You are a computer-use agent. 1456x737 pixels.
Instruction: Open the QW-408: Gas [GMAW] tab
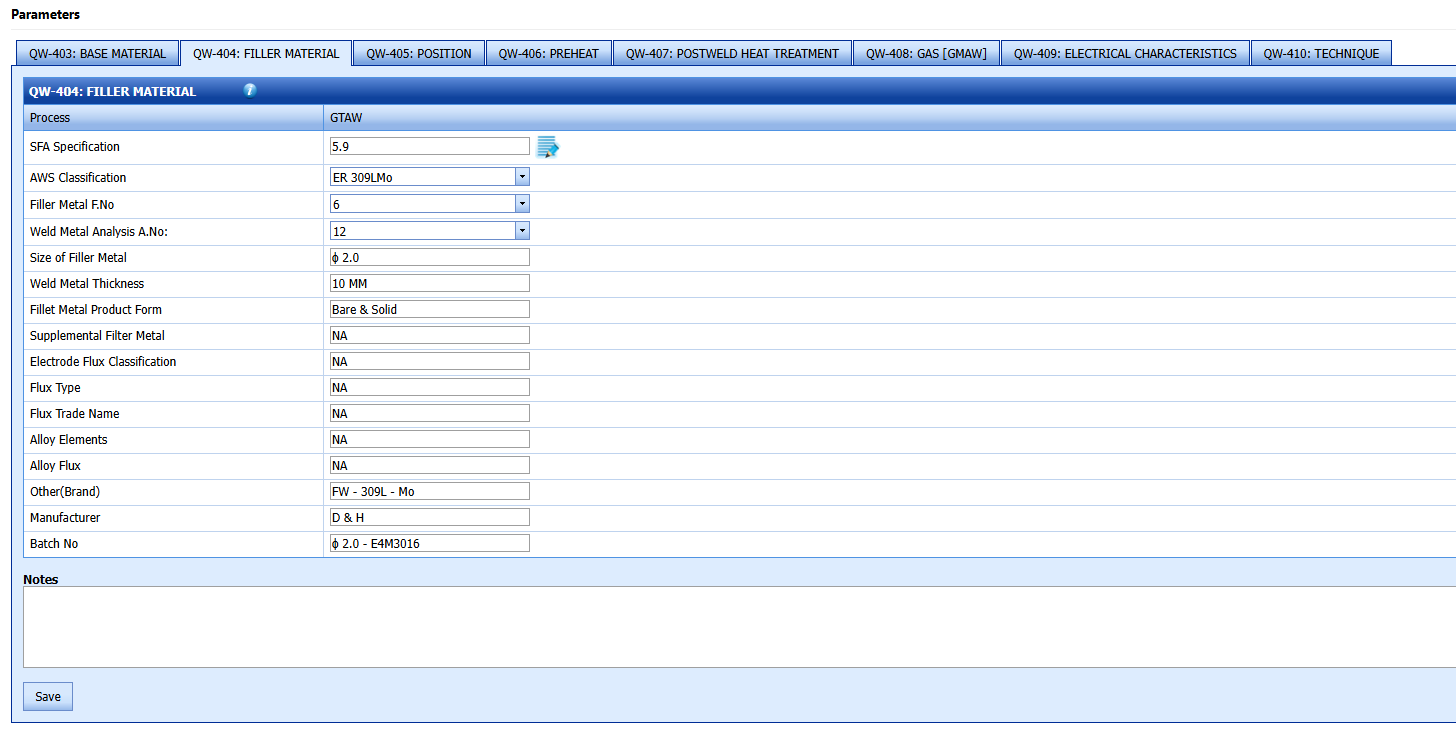point(926,54)
